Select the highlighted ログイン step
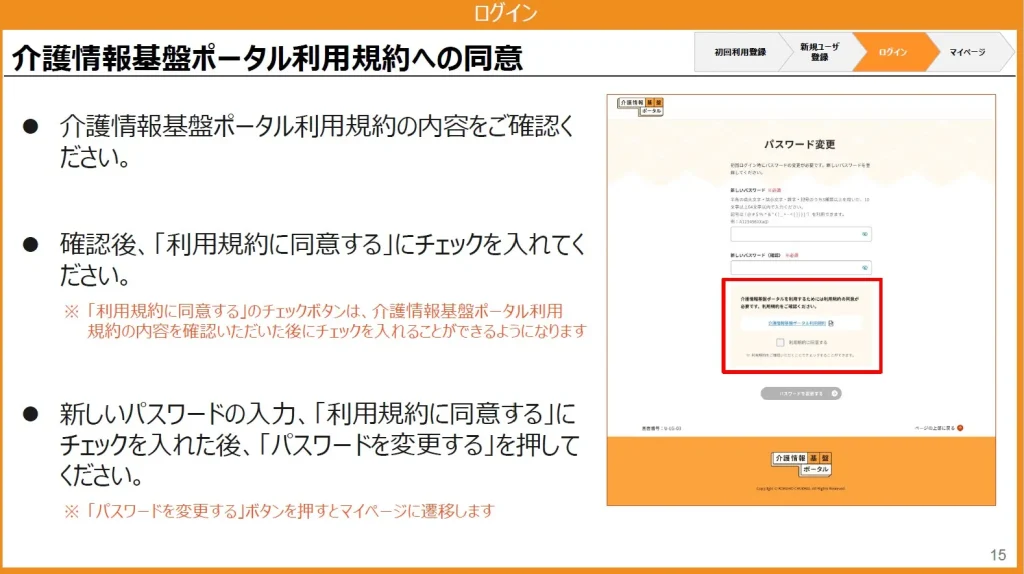The height and width of the screenshot is (574, 1024). (x=892, y=52)
